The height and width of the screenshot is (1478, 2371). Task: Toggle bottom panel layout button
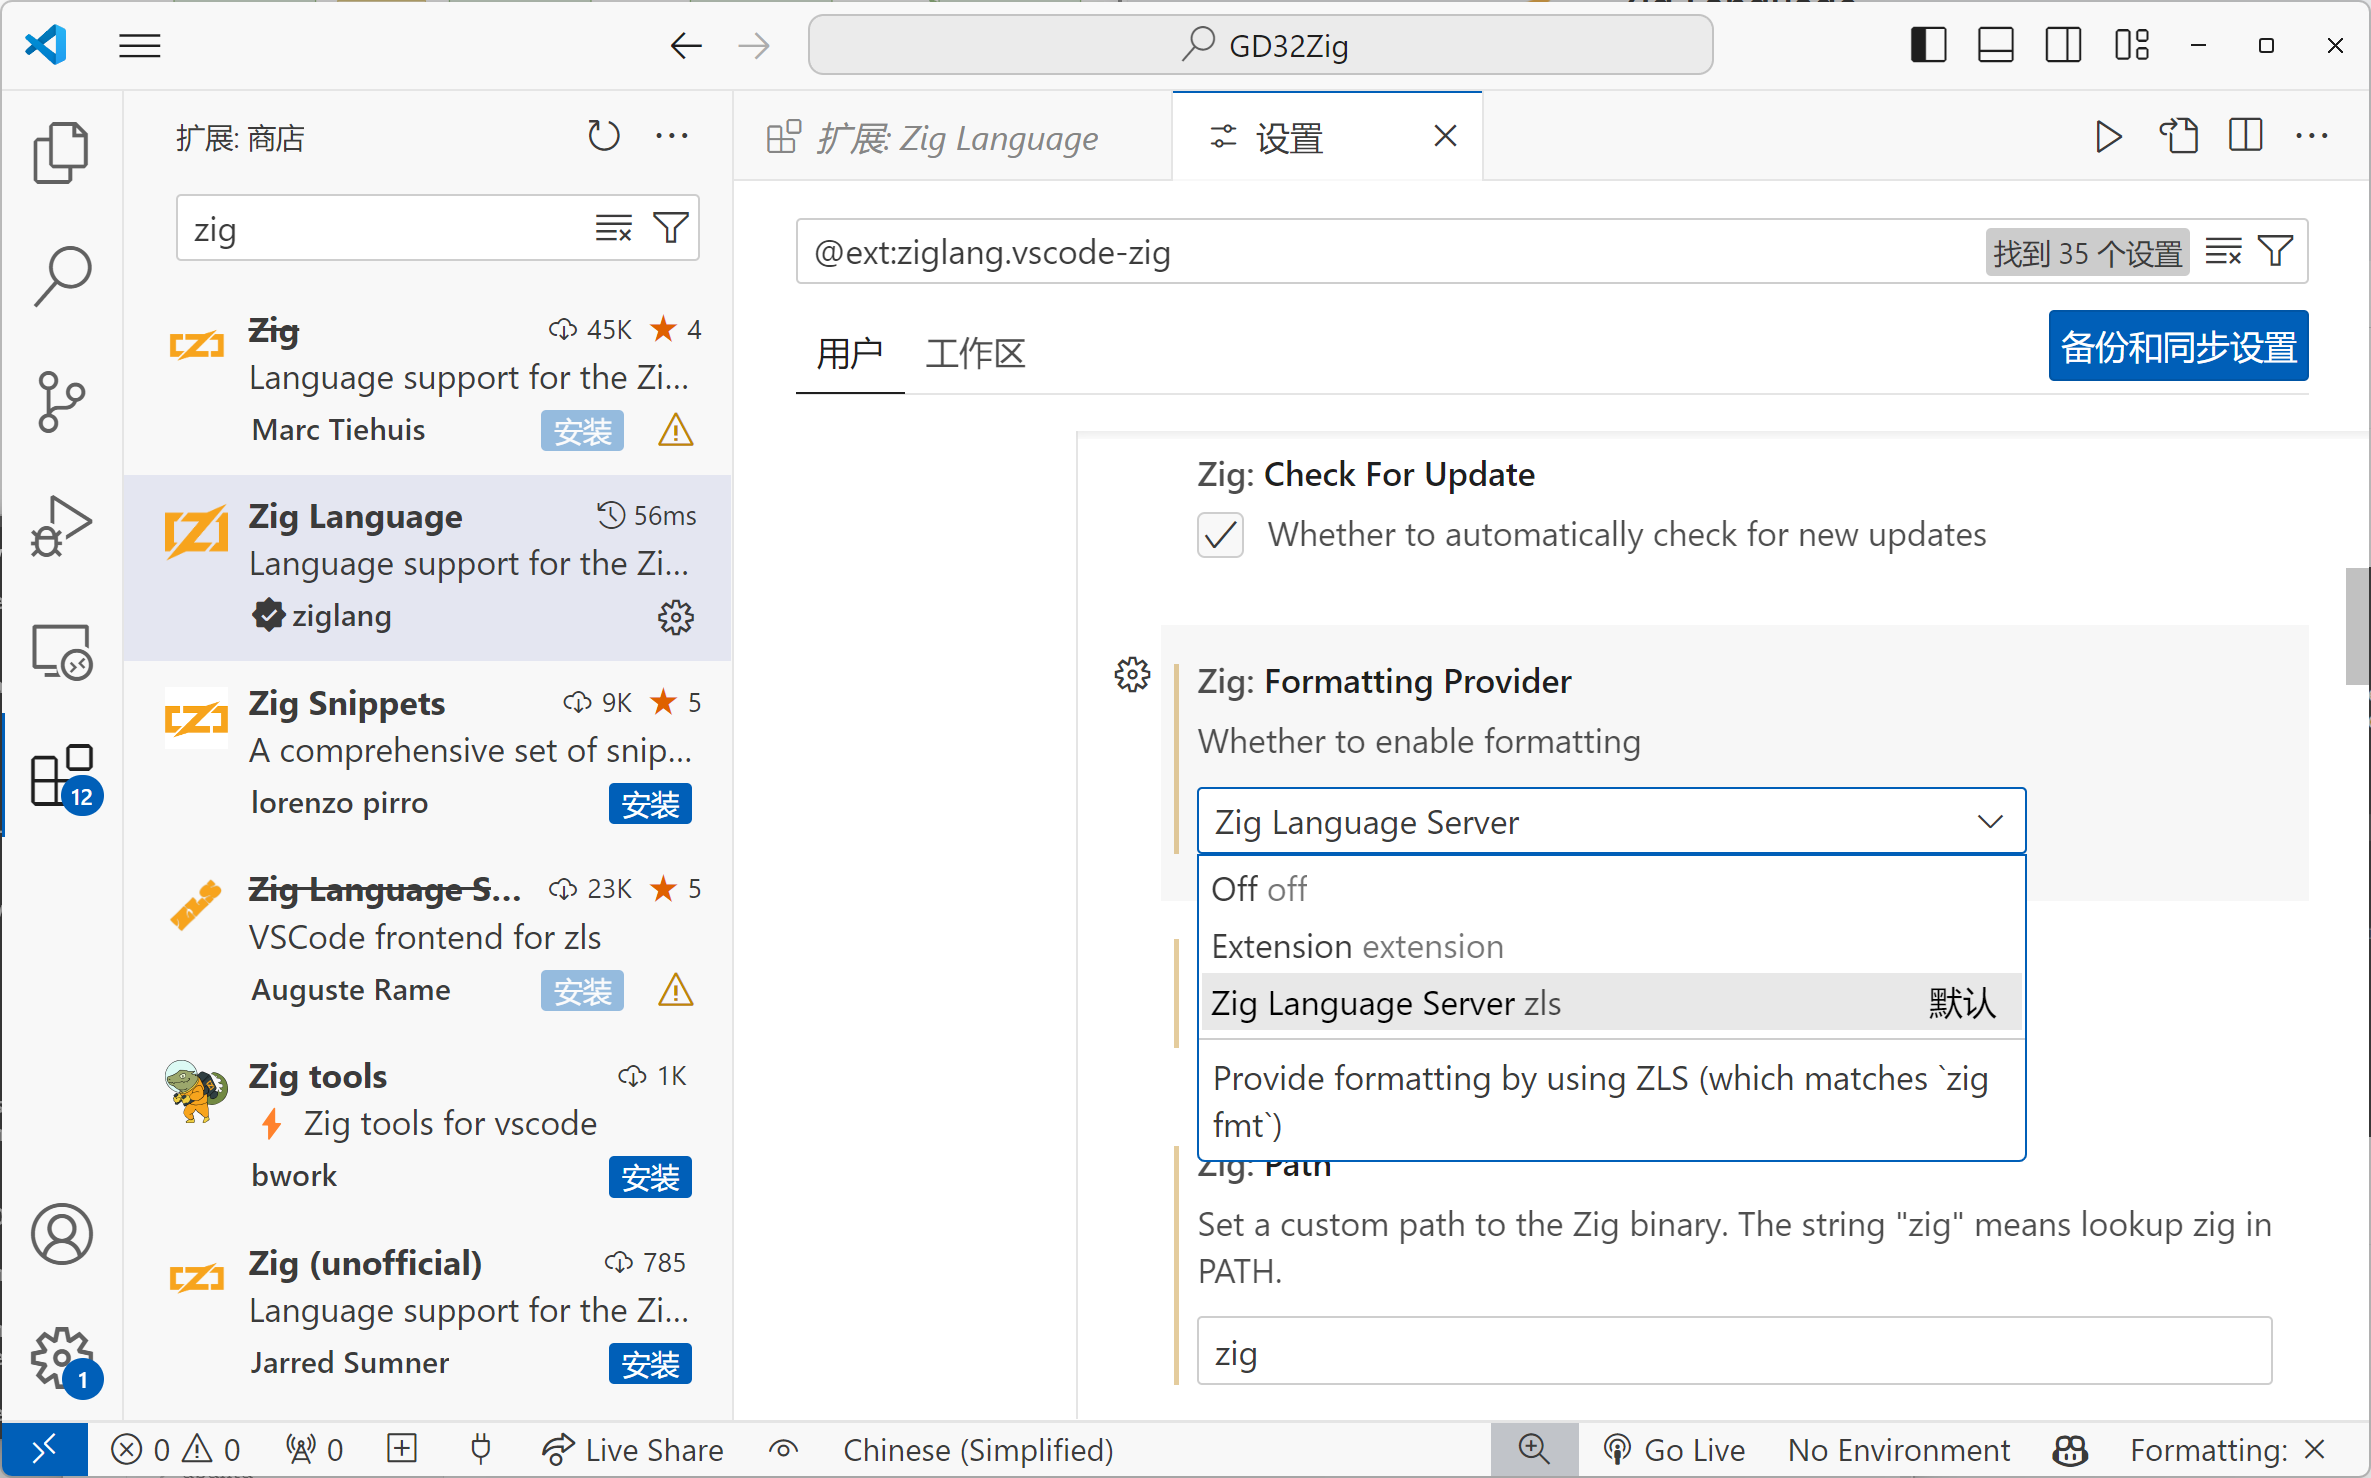point(1995,45)
